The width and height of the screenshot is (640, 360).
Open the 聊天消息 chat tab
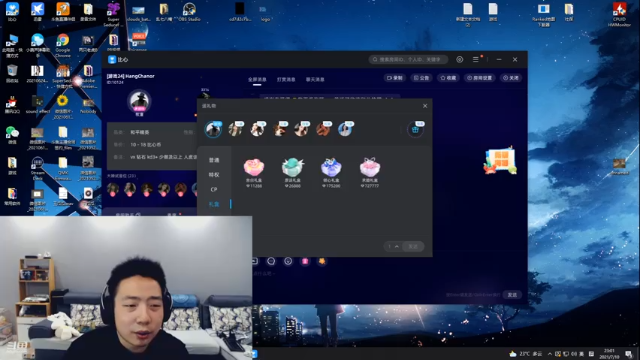315,80
